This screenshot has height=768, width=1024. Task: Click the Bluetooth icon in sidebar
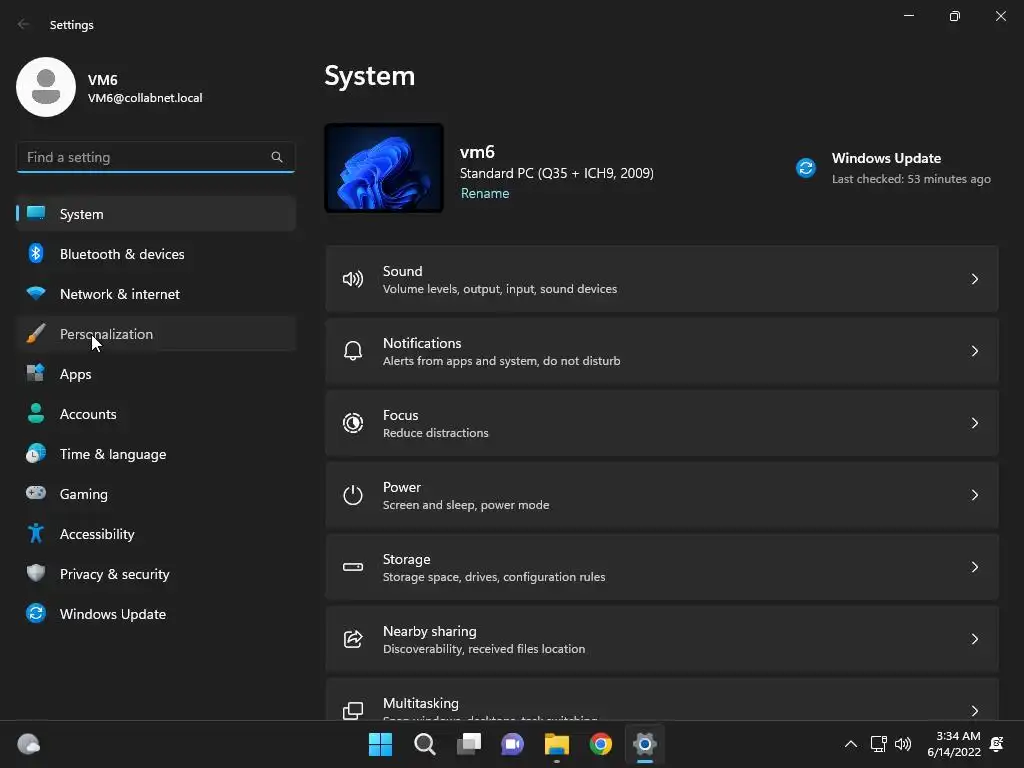[36, 253]
